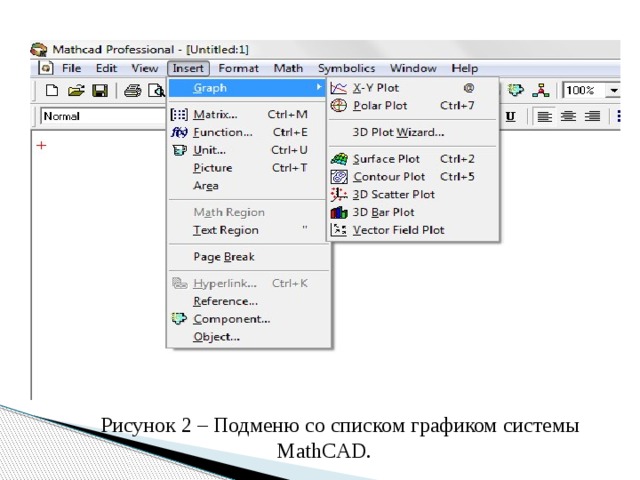Open the File menu

71,68
